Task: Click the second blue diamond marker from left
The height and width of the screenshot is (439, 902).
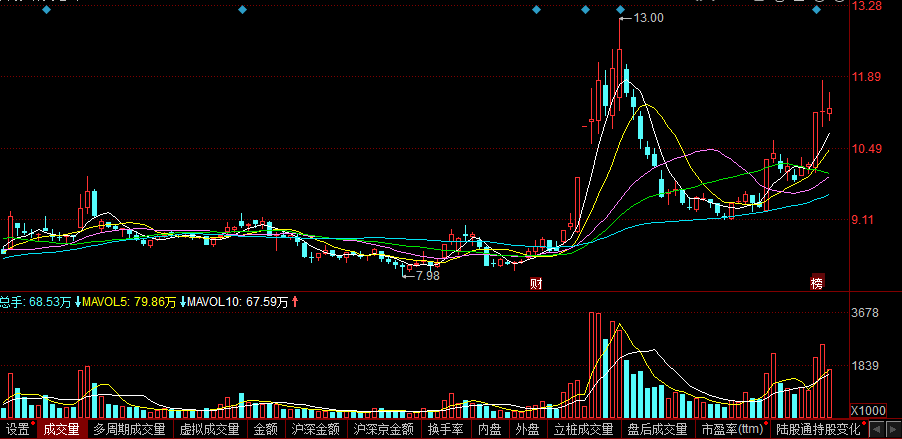Action: tap(242, 10)
